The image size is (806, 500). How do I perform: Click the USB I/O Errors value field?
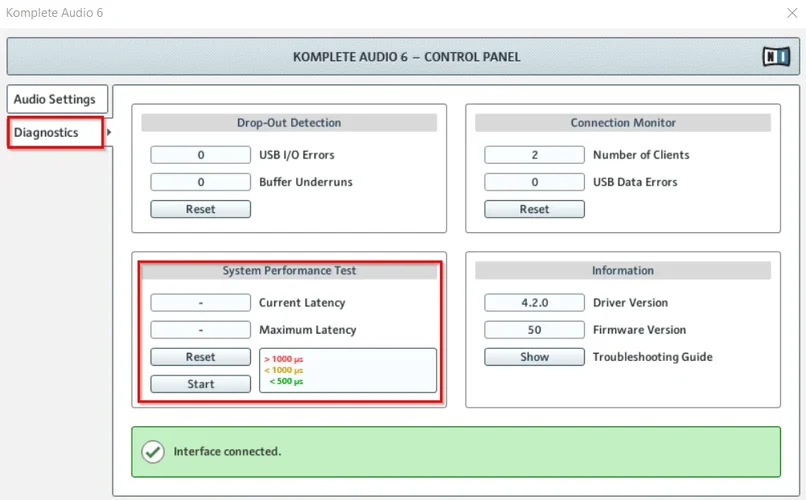click(x=200, y=155)
